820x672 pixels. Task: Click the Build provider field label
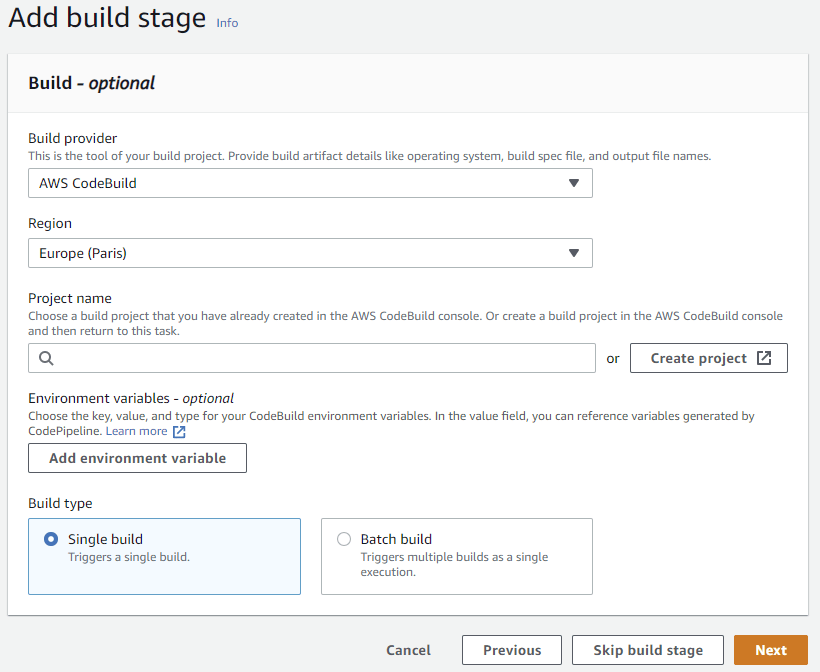pos(73,138)
